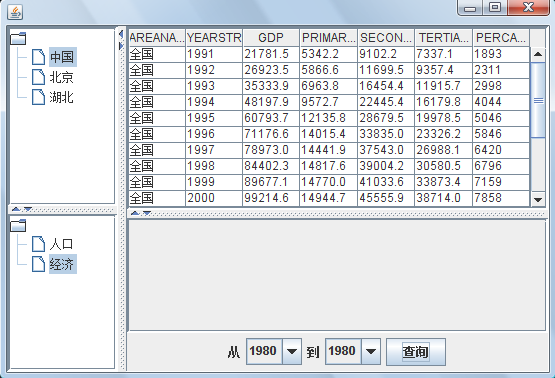Close the application window
Screen dimensions: 555x378
click(x=528, y=7)
